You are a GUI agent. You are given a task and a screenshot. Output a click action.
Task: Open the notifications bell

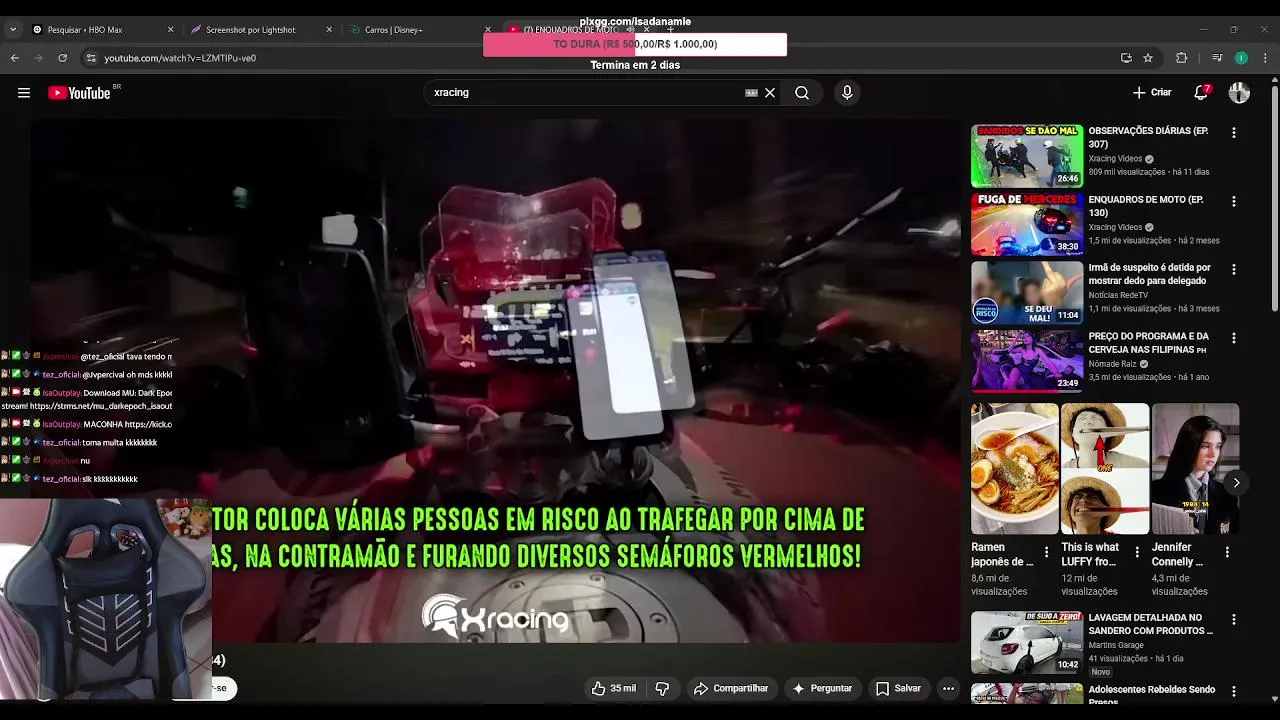click(1201, 92)
